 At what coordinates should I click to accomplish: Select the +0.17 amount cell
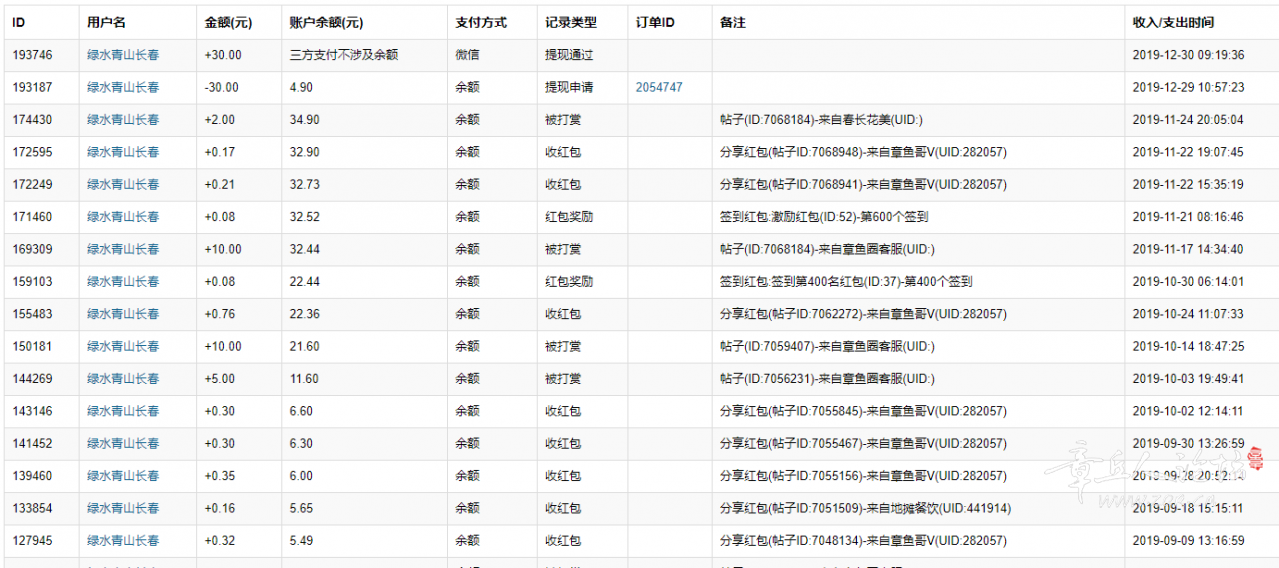point(220,152)
